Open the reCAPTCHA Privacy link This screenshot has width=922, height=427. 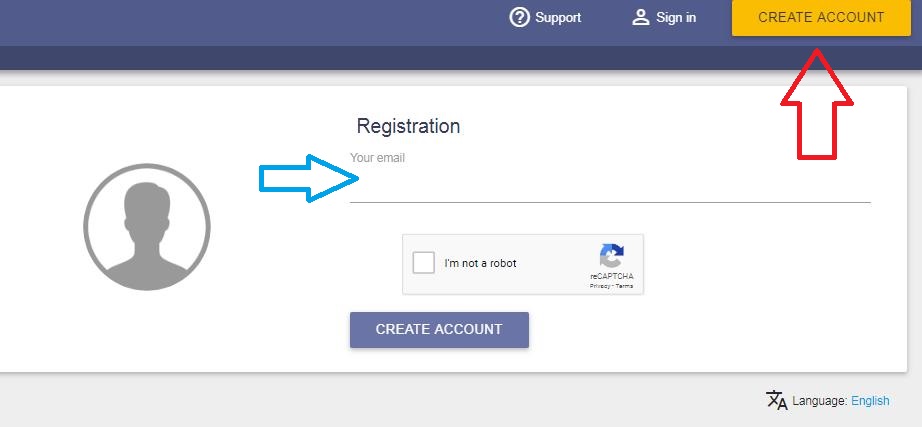tap(599, 286)
